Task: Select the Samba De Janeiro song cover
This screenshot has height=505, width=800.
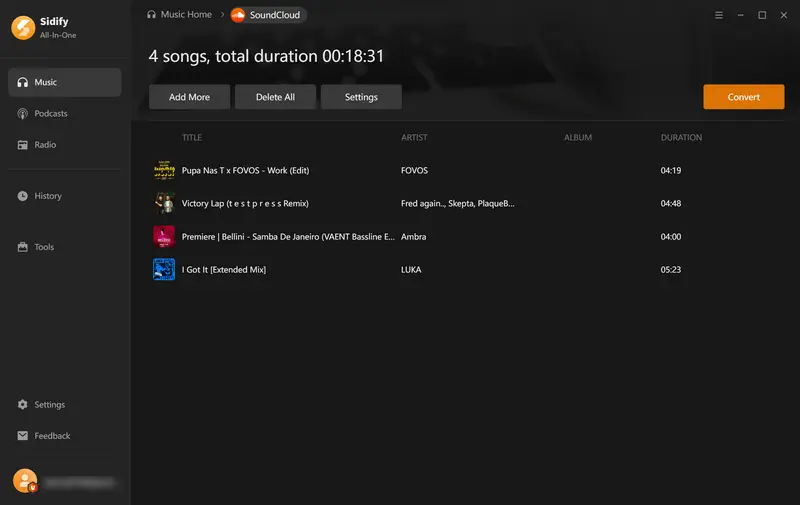Action: tap(164, 237)
